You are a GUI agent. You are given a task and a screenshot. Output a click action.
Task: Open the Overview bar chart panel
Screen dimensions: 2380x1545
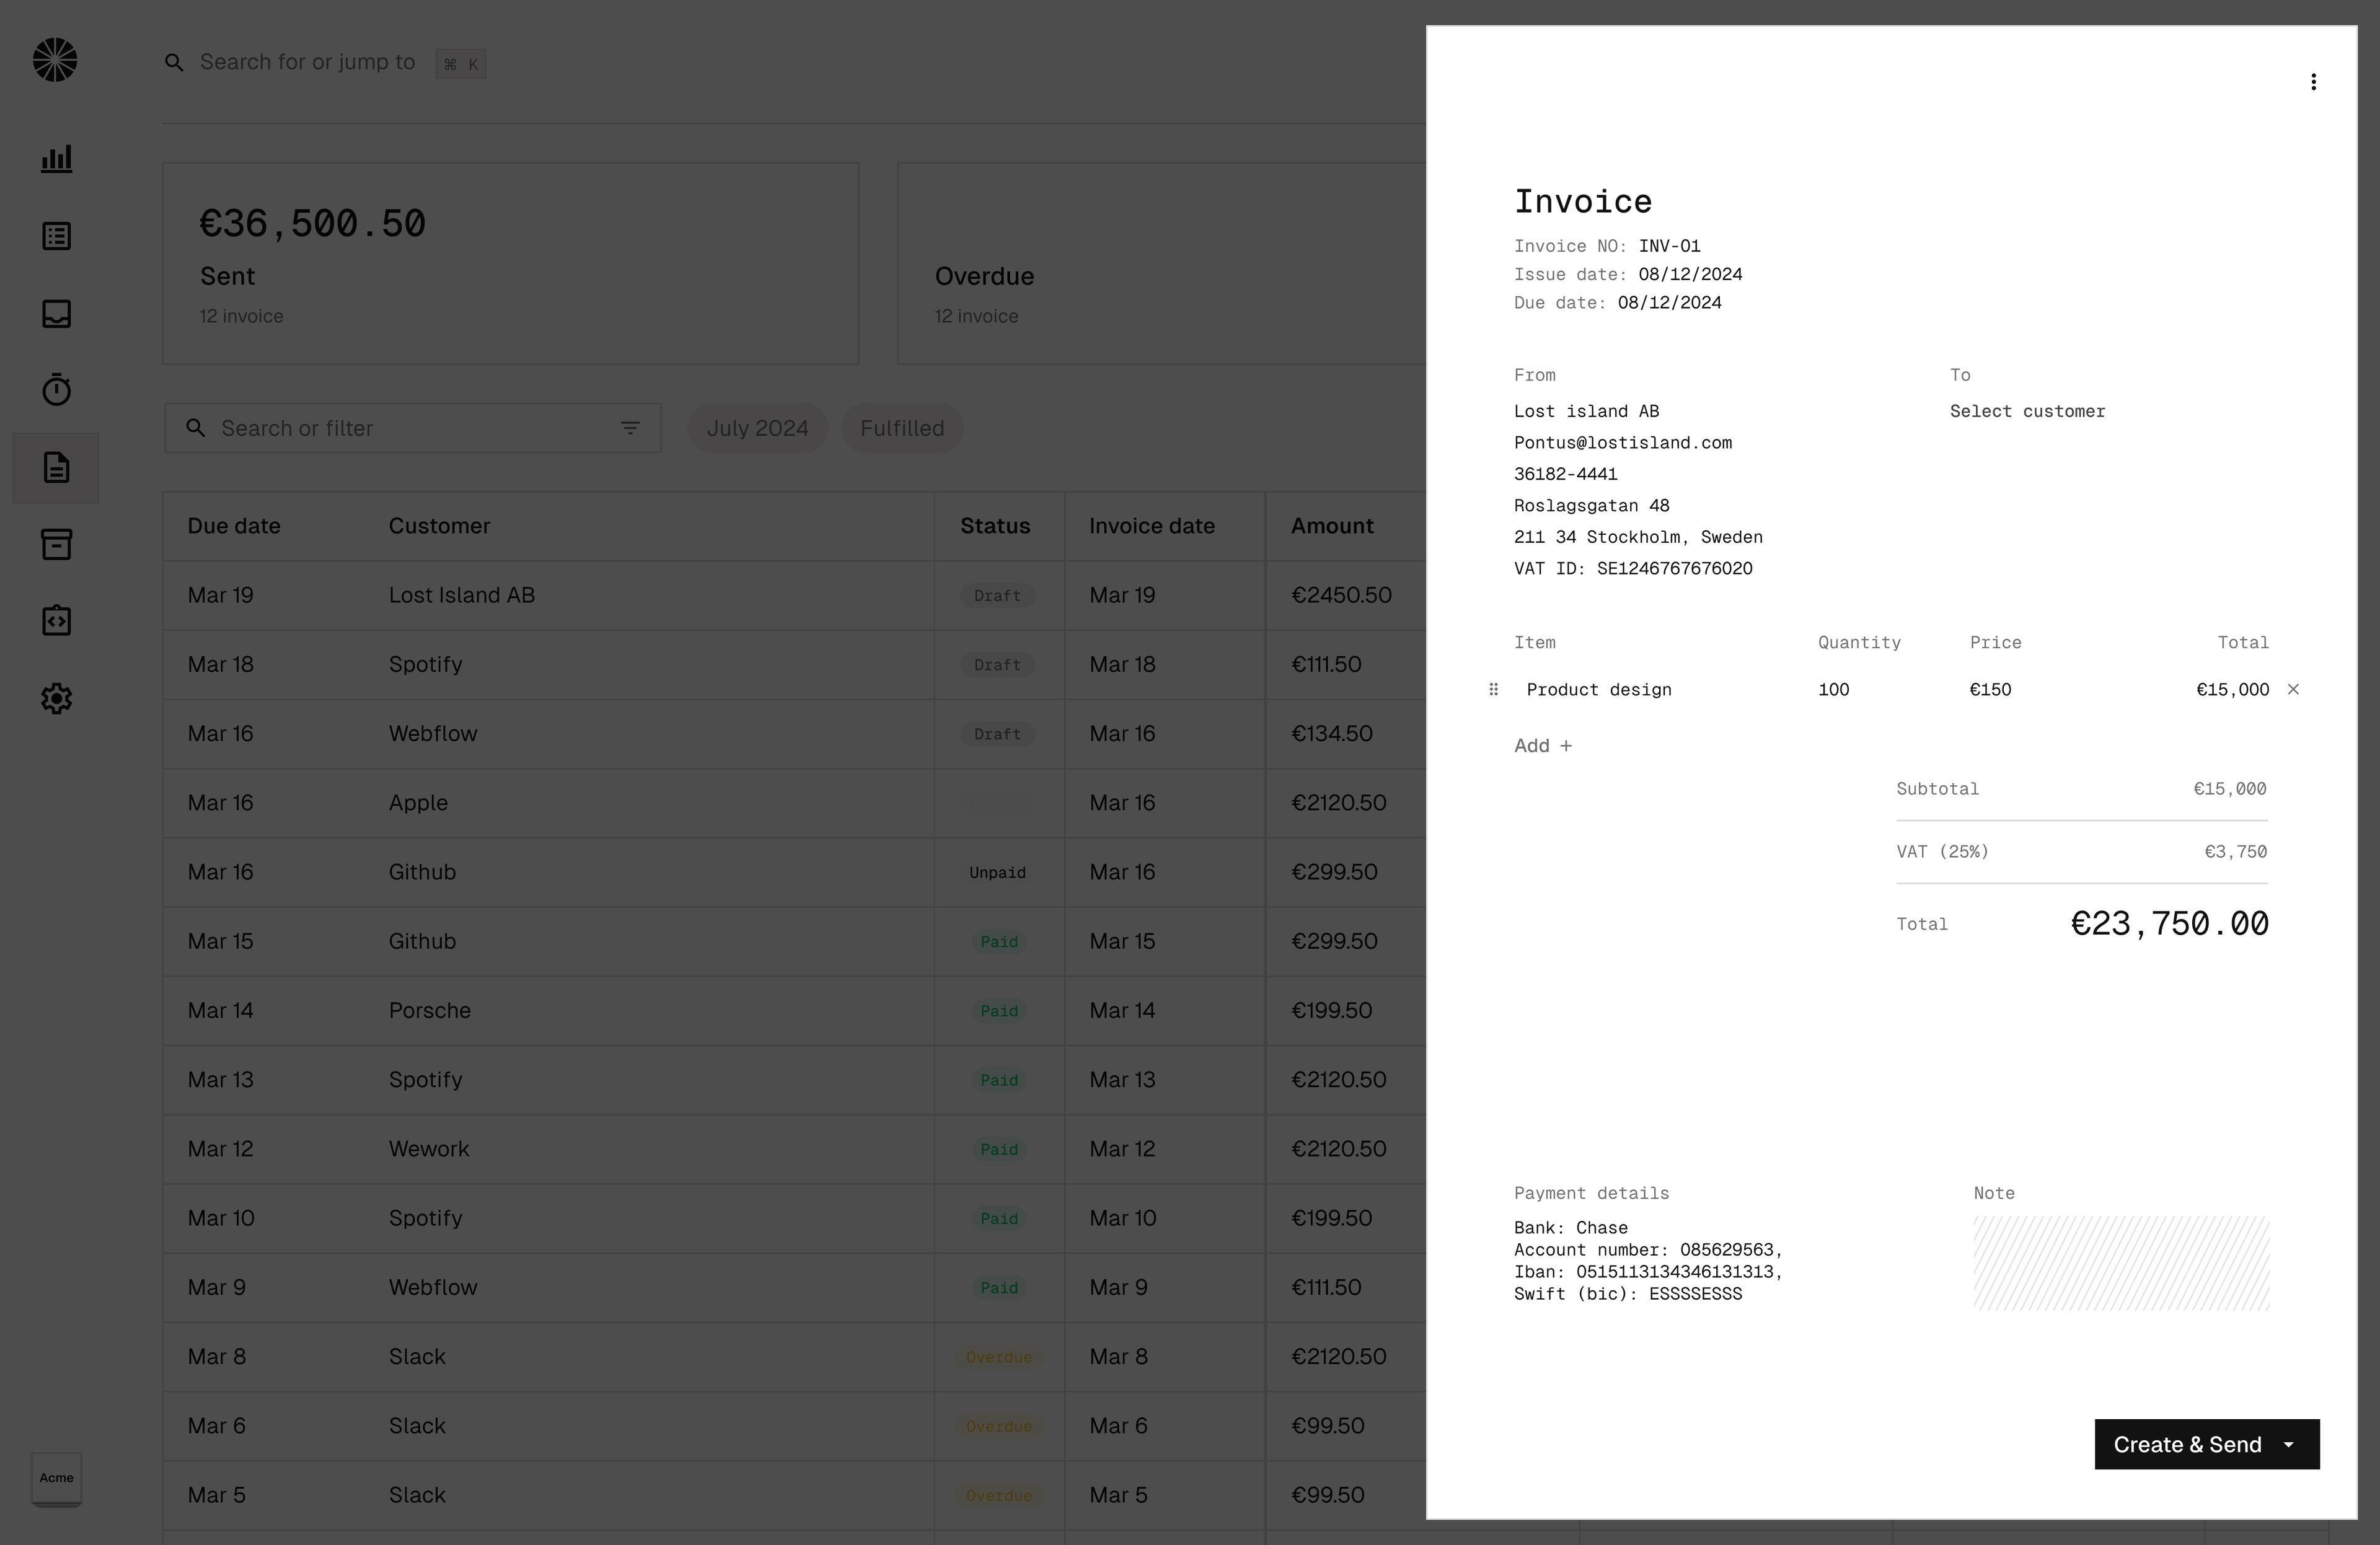pos(56,158)
